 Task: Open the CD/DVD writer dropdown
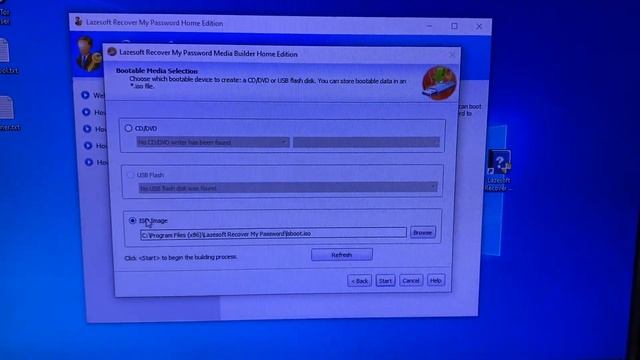(213, 142)
